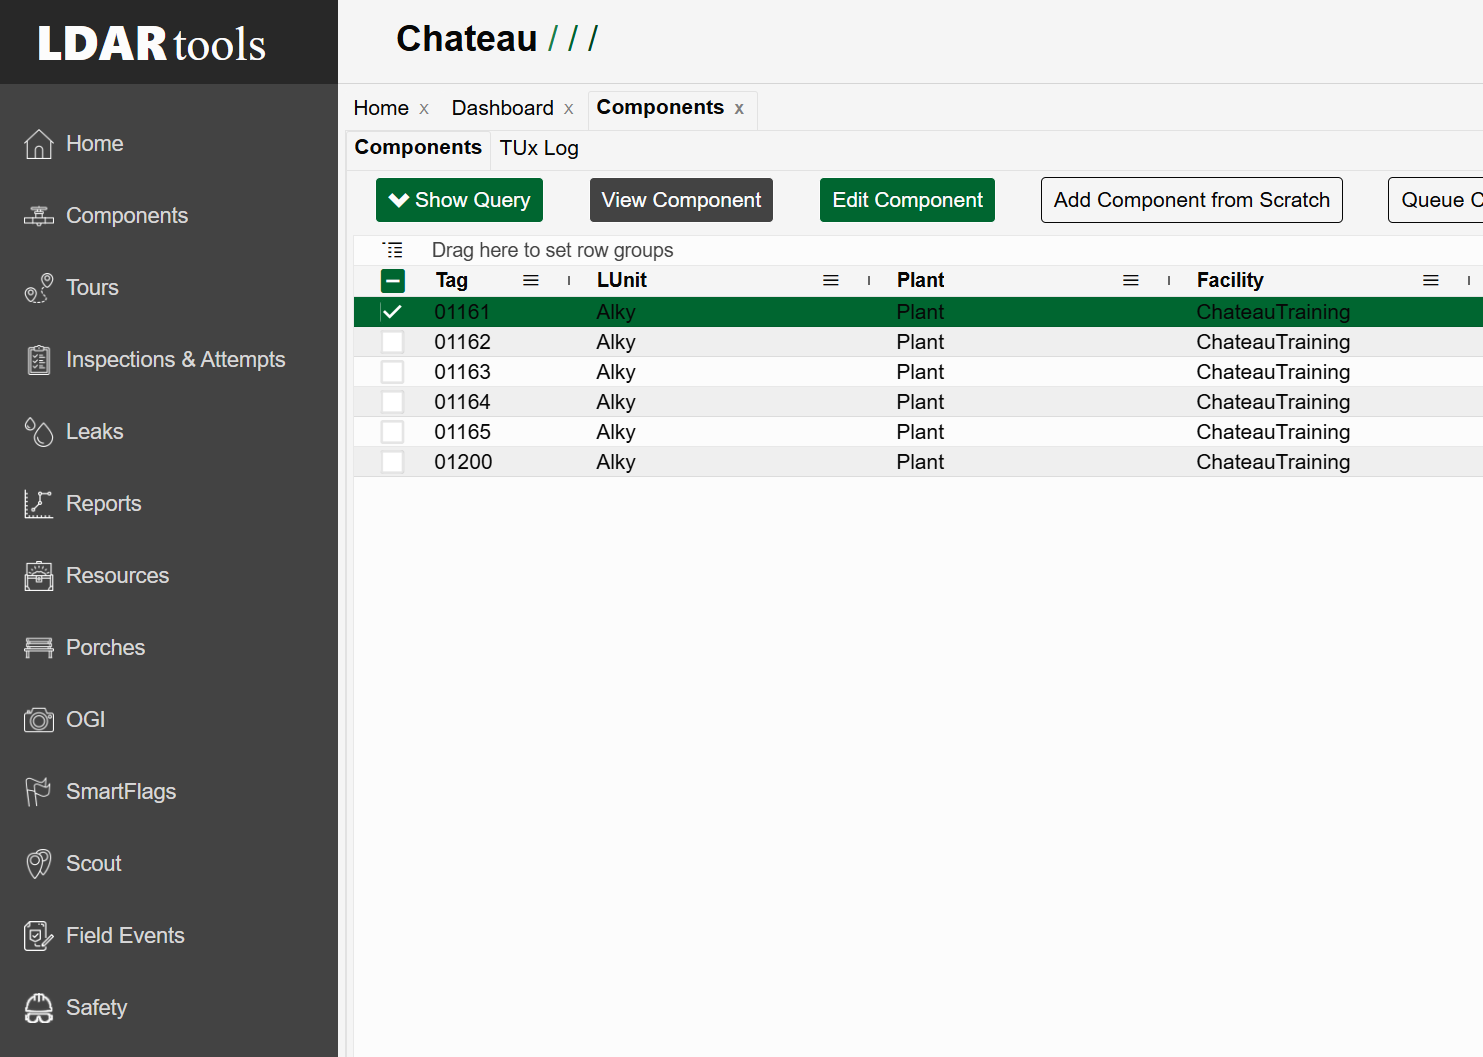The width and height of the screenshot is (1483, 1057).
Task: Check the row 01165 checkbox
Action: pyautogui.click(x=393, y=432)
